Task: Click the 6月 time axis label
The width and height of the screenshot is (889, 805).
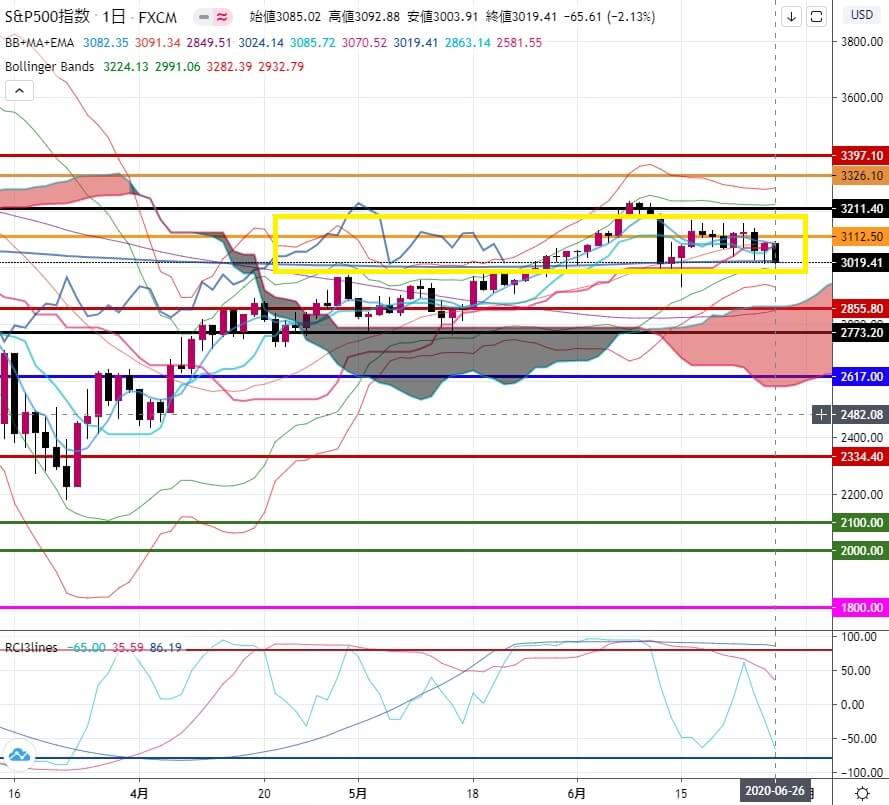Action: 577,793
